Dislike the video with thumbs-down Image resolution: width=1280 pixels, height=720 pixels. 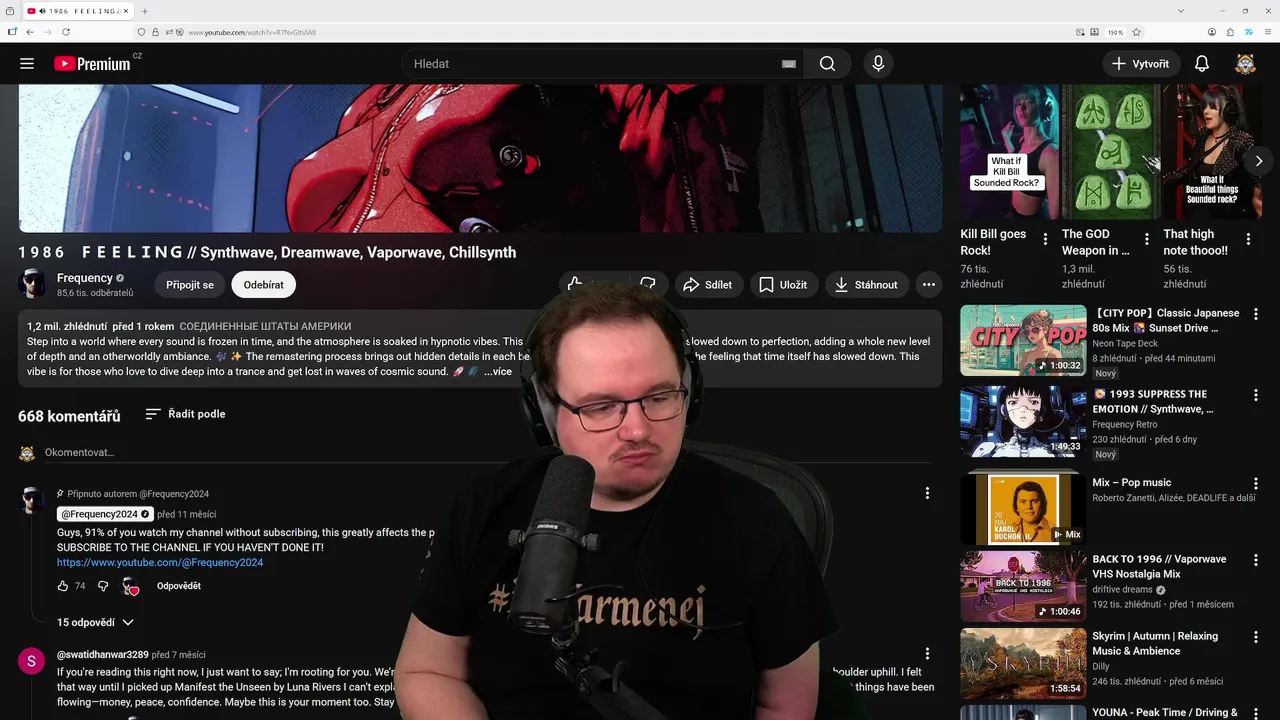point(647,284)
